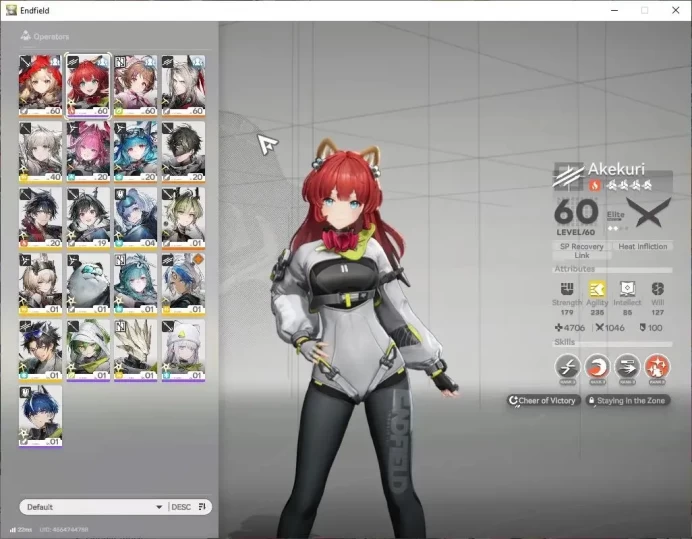
Task: Choose the teal-haired level 01 operator
Action: 135,284
